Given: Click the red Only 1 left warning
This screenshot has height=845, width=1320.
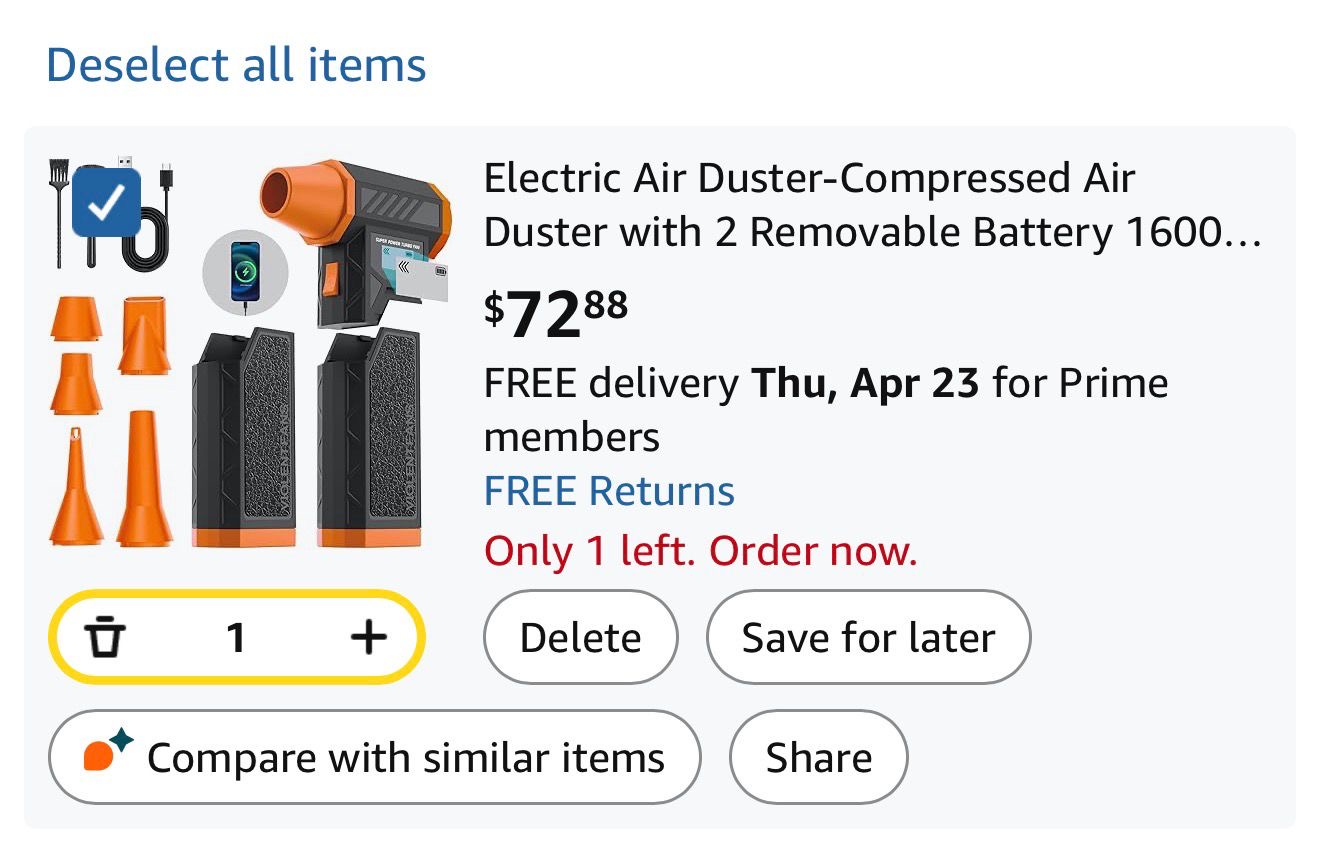Looking at the screenshot, I should [700, 551].
